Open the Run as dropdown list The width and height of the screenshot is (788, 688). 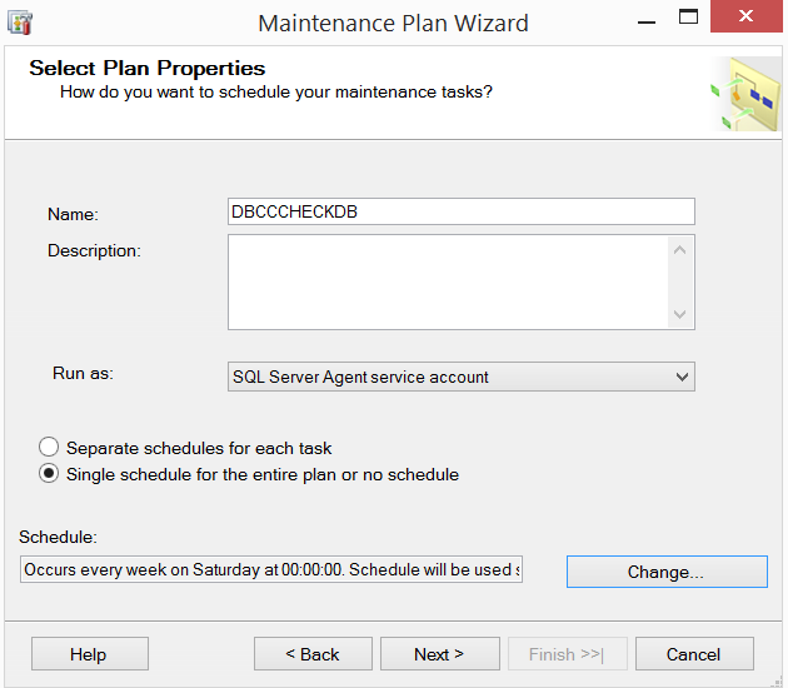(x=461, y=376)
